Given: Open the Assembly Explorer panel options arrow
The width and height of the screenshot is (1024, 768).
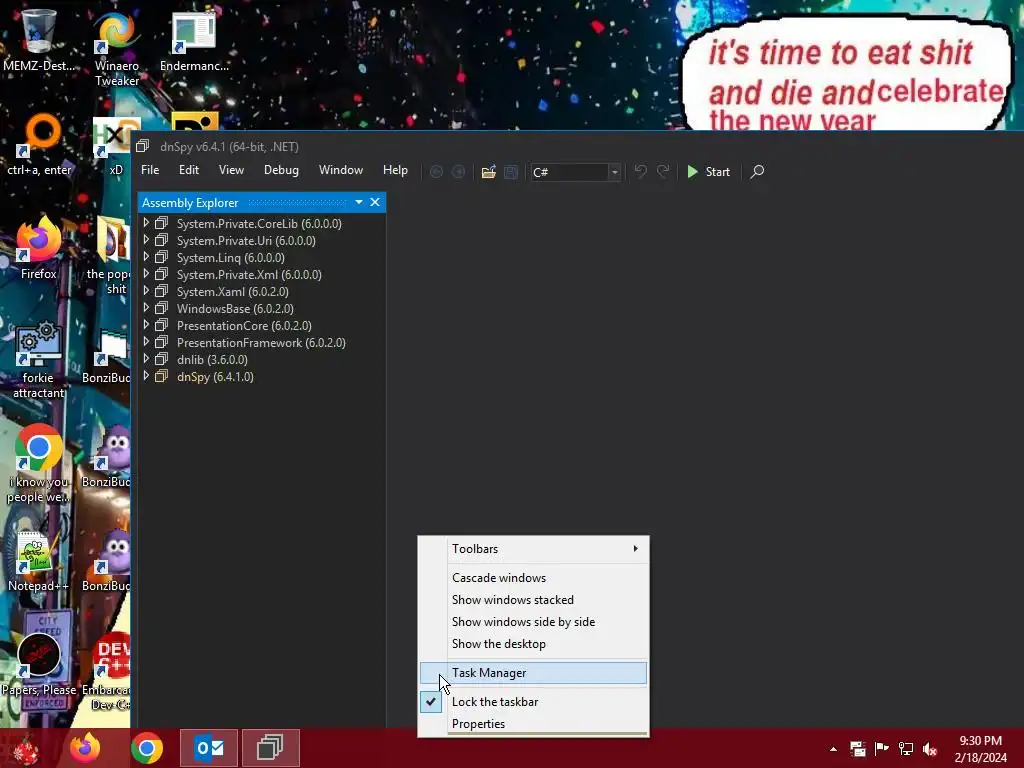Looking at the screenshot, I should [359, 202].
